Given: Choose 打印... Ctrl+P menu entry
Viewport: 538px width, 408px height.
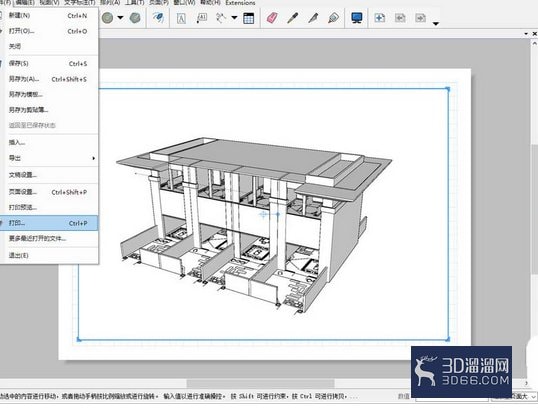Looking at the screenshot, I should (x=49, y=223).
